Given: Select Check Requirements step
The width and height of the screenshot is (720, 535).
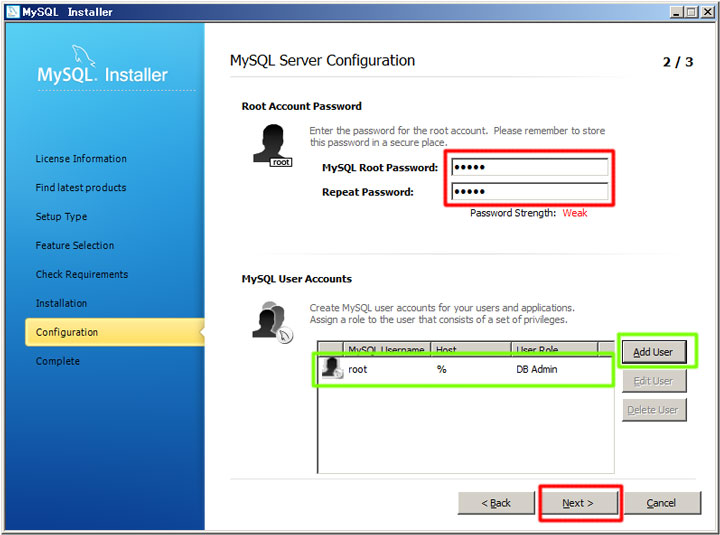Looking at the screenshot, I should [x=82, y=275].
